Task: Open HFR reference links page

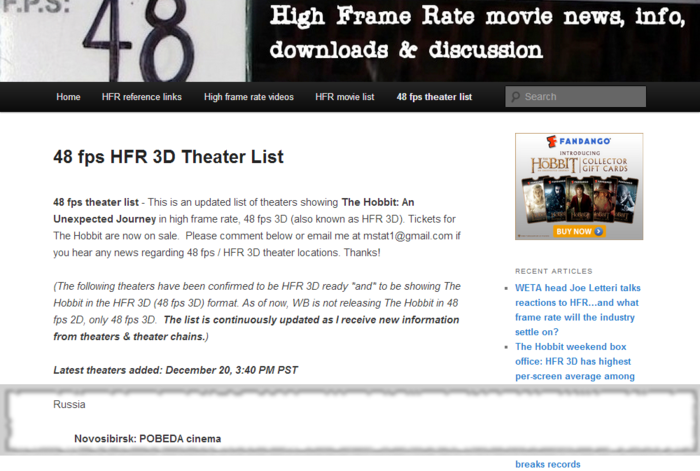Action: point(142,97)
